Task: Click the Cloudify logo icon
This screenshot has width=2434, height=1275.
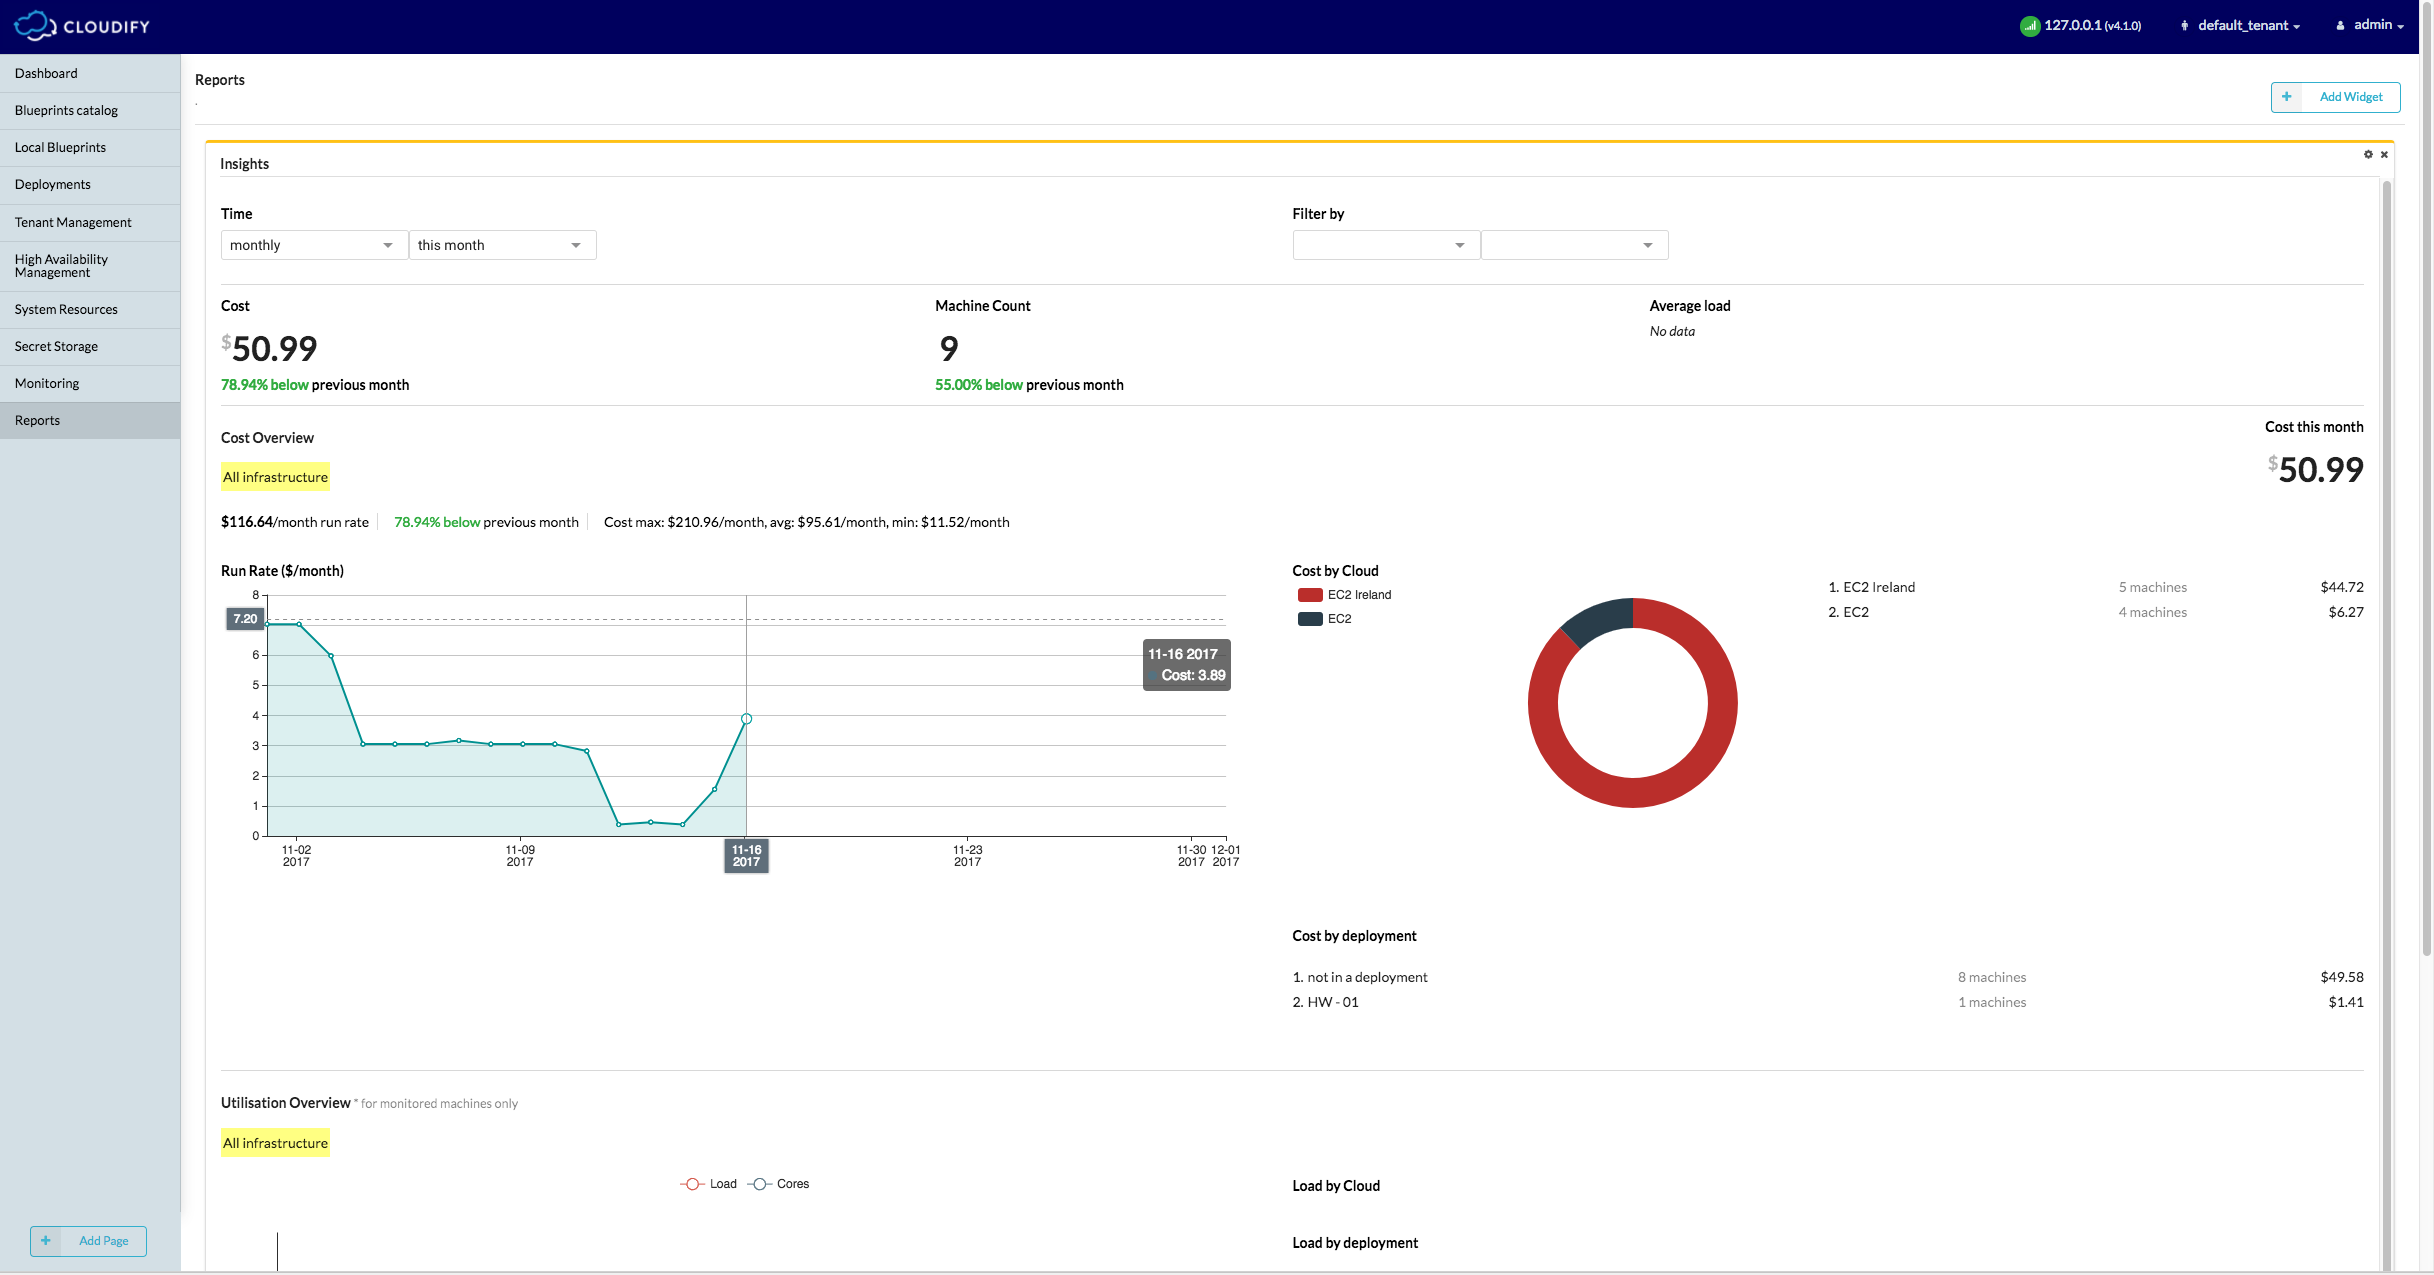Action: point(34,25)
